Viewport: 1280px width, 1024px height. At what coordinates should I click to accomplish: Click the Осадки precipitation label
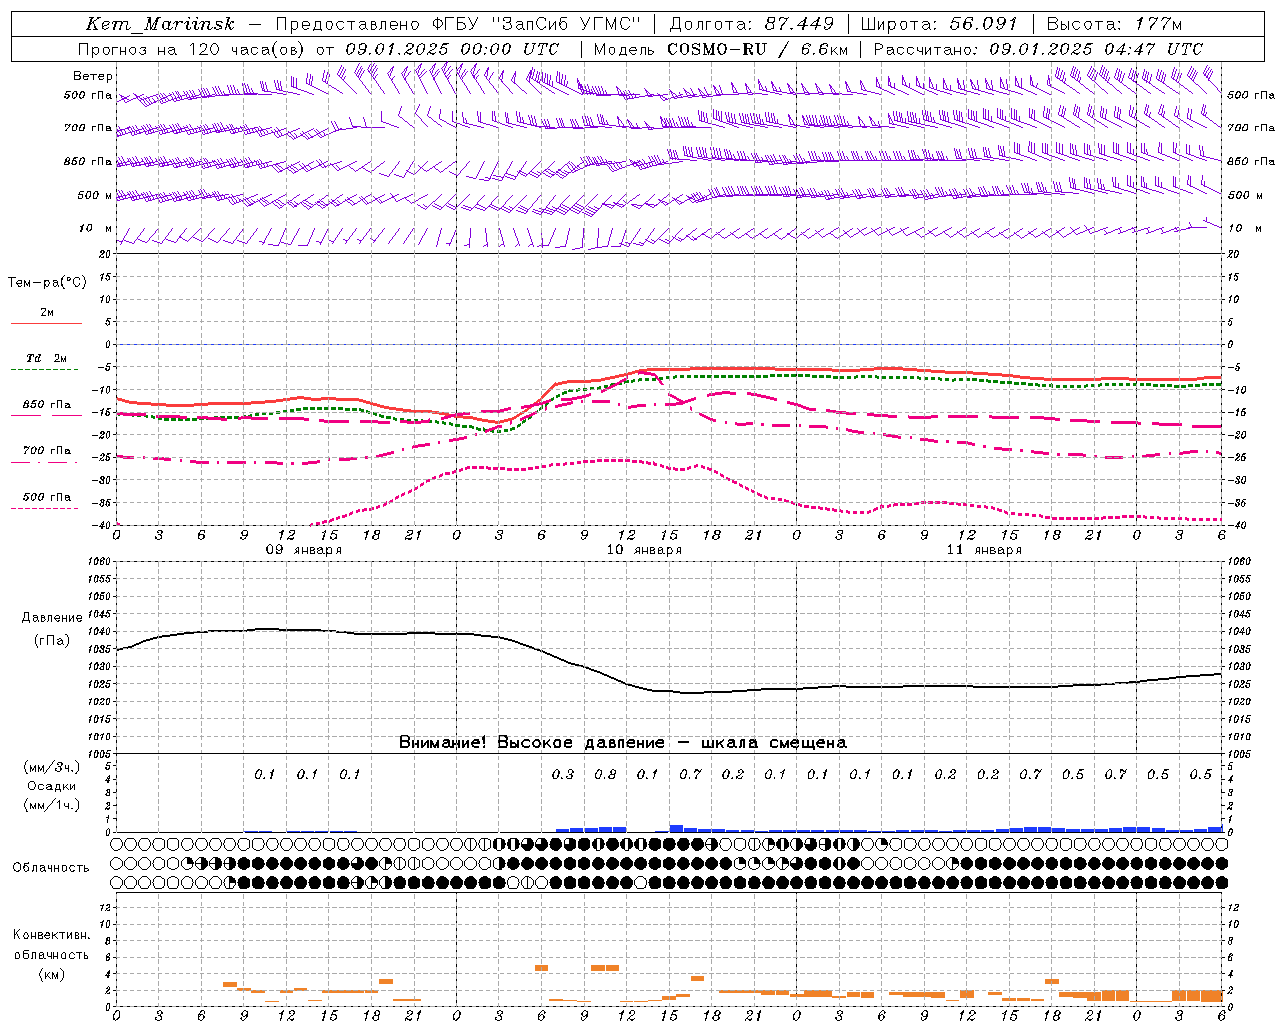[51, 786]
